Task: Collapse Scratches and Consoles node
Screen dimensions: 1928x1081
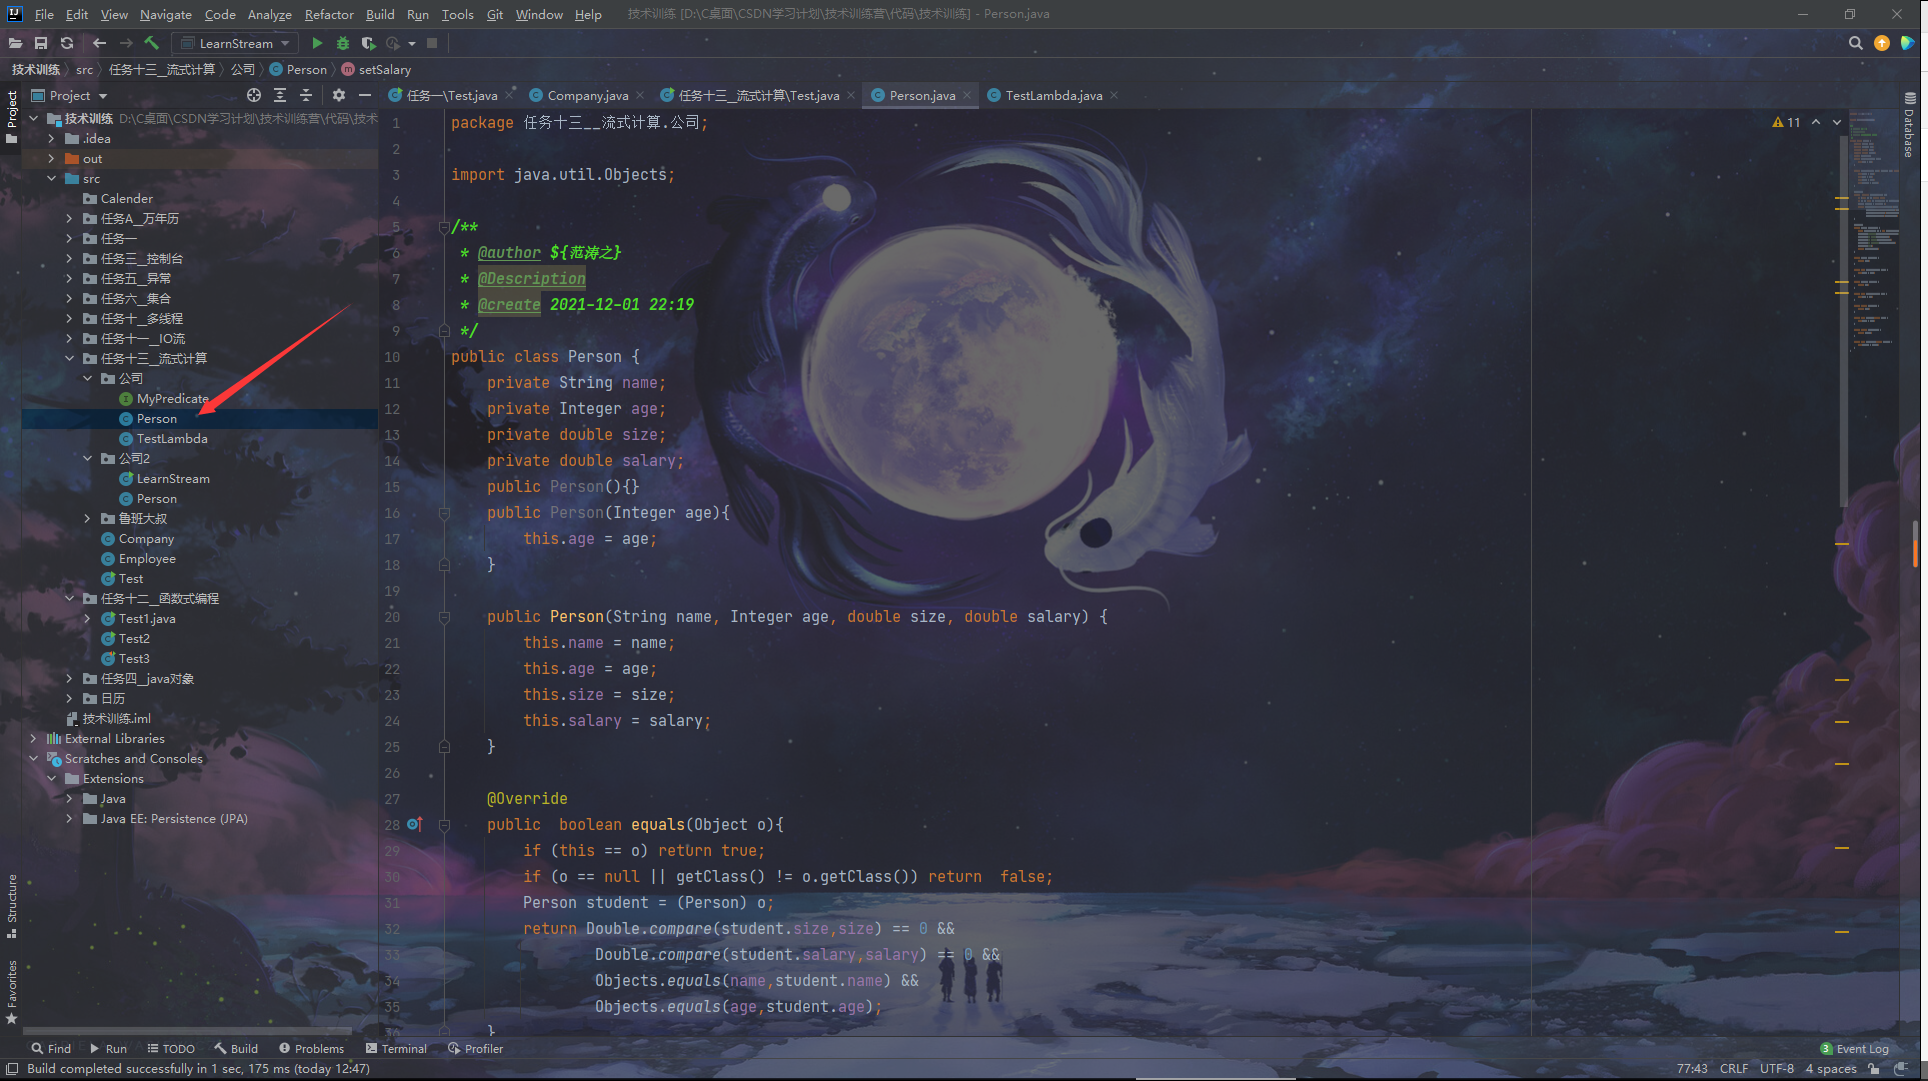Action: click(x=33, y=758)
